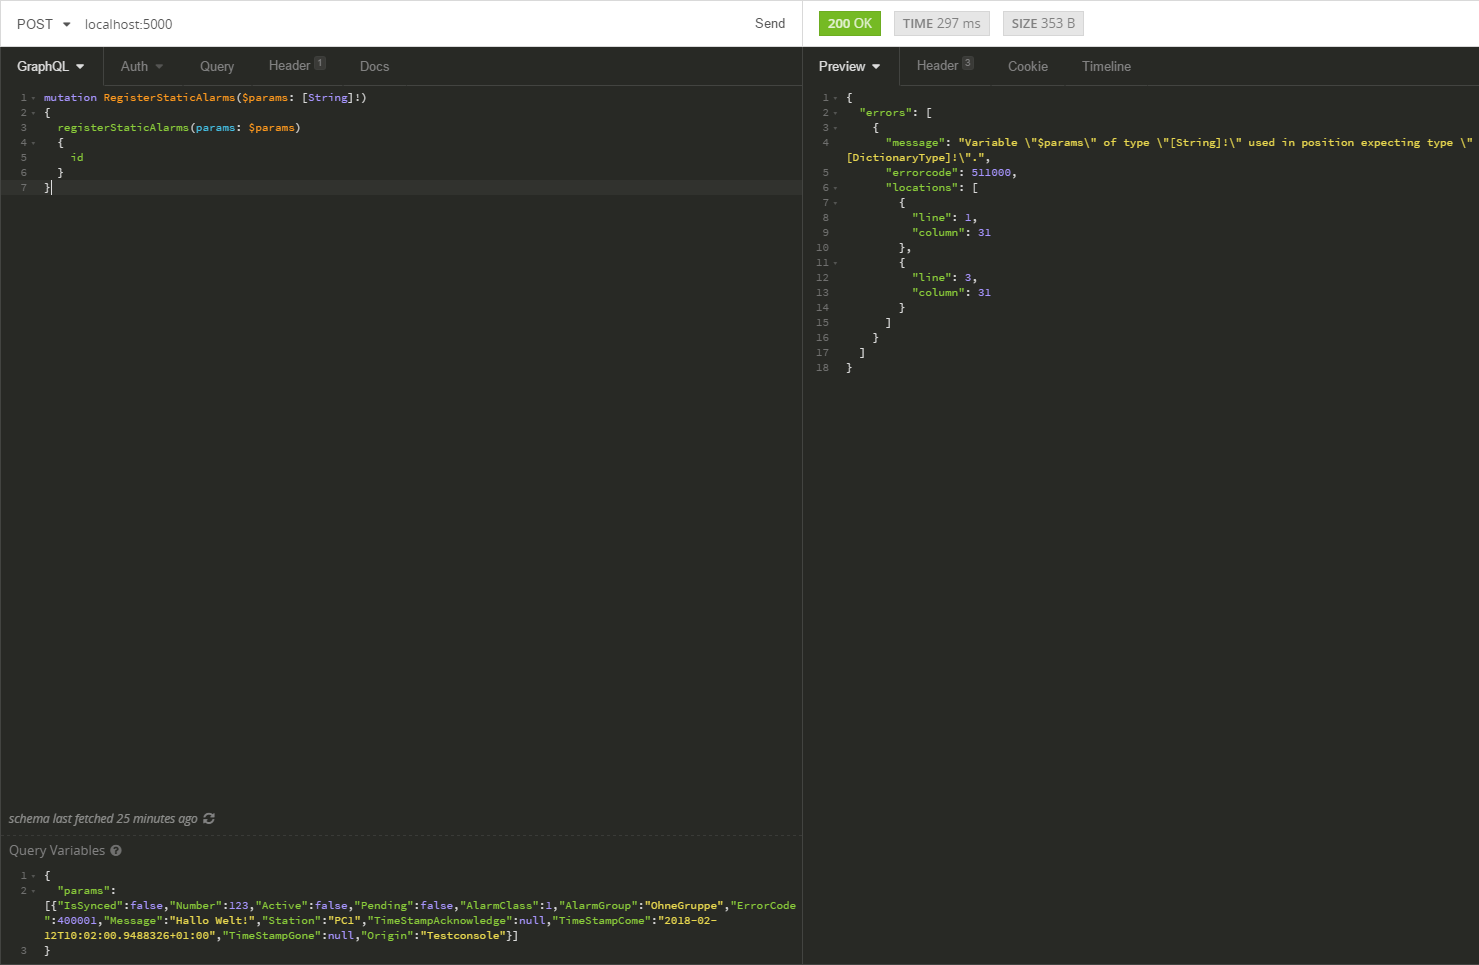The width and height of the screenshot is (1479, 965).
Task: Click the "errors" key in response
Action: pyautogui.click(x=885, y=113)
